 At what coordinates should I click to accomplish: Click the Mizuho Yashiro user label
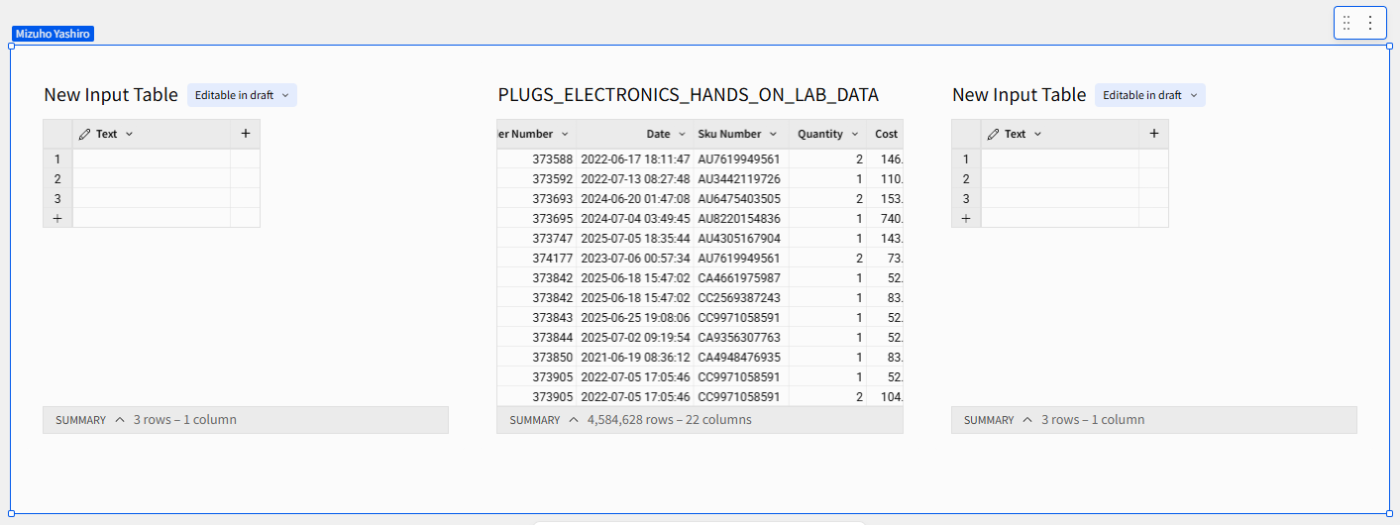coord(53,34)
